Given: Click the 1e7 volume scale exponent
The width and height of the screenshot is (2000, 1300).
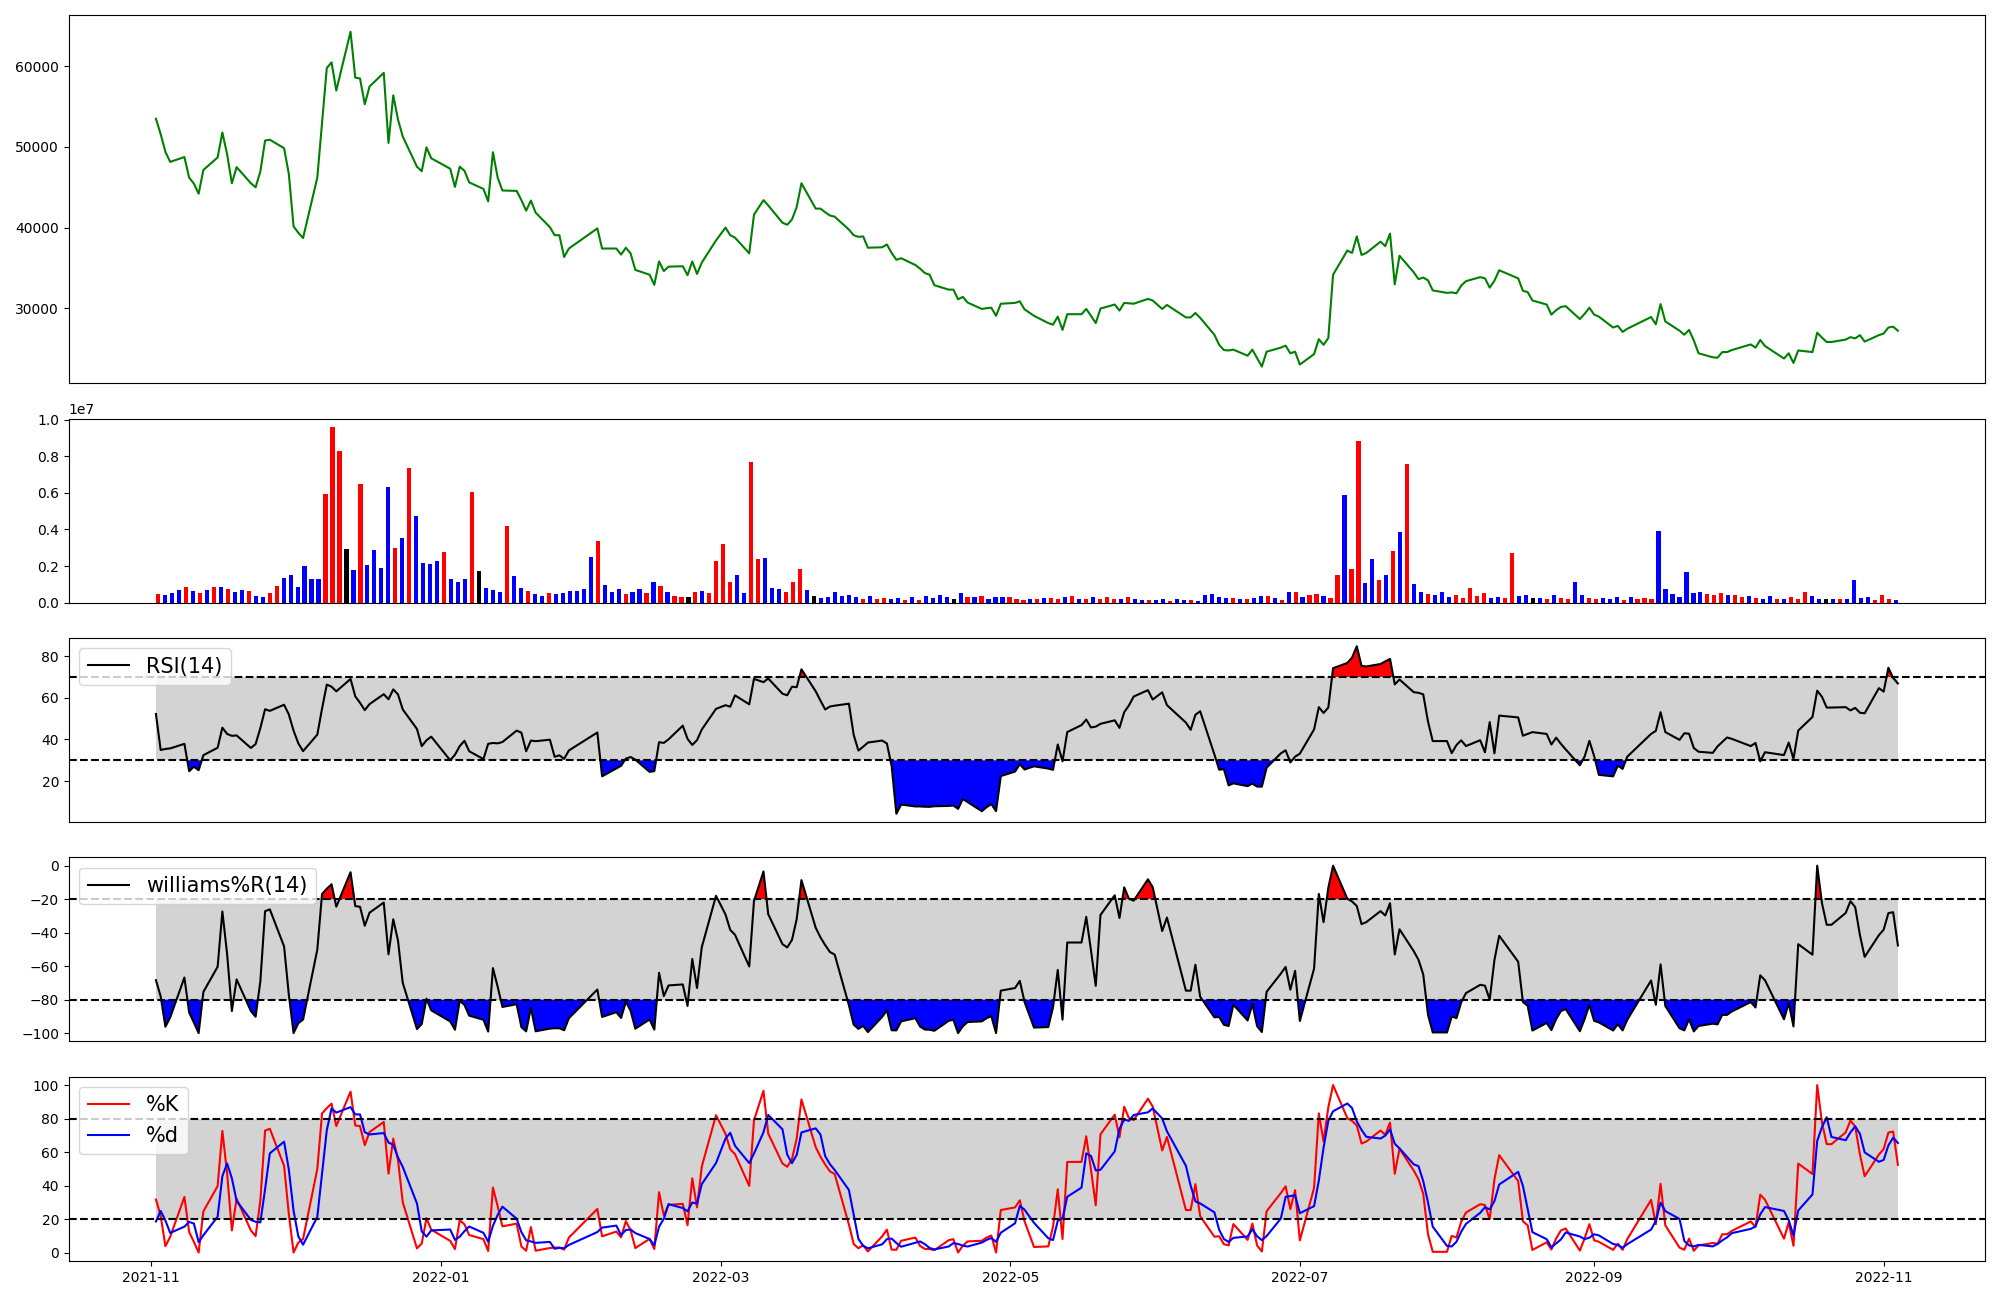Looking at the screenshot, I should [x=81, y=410].
